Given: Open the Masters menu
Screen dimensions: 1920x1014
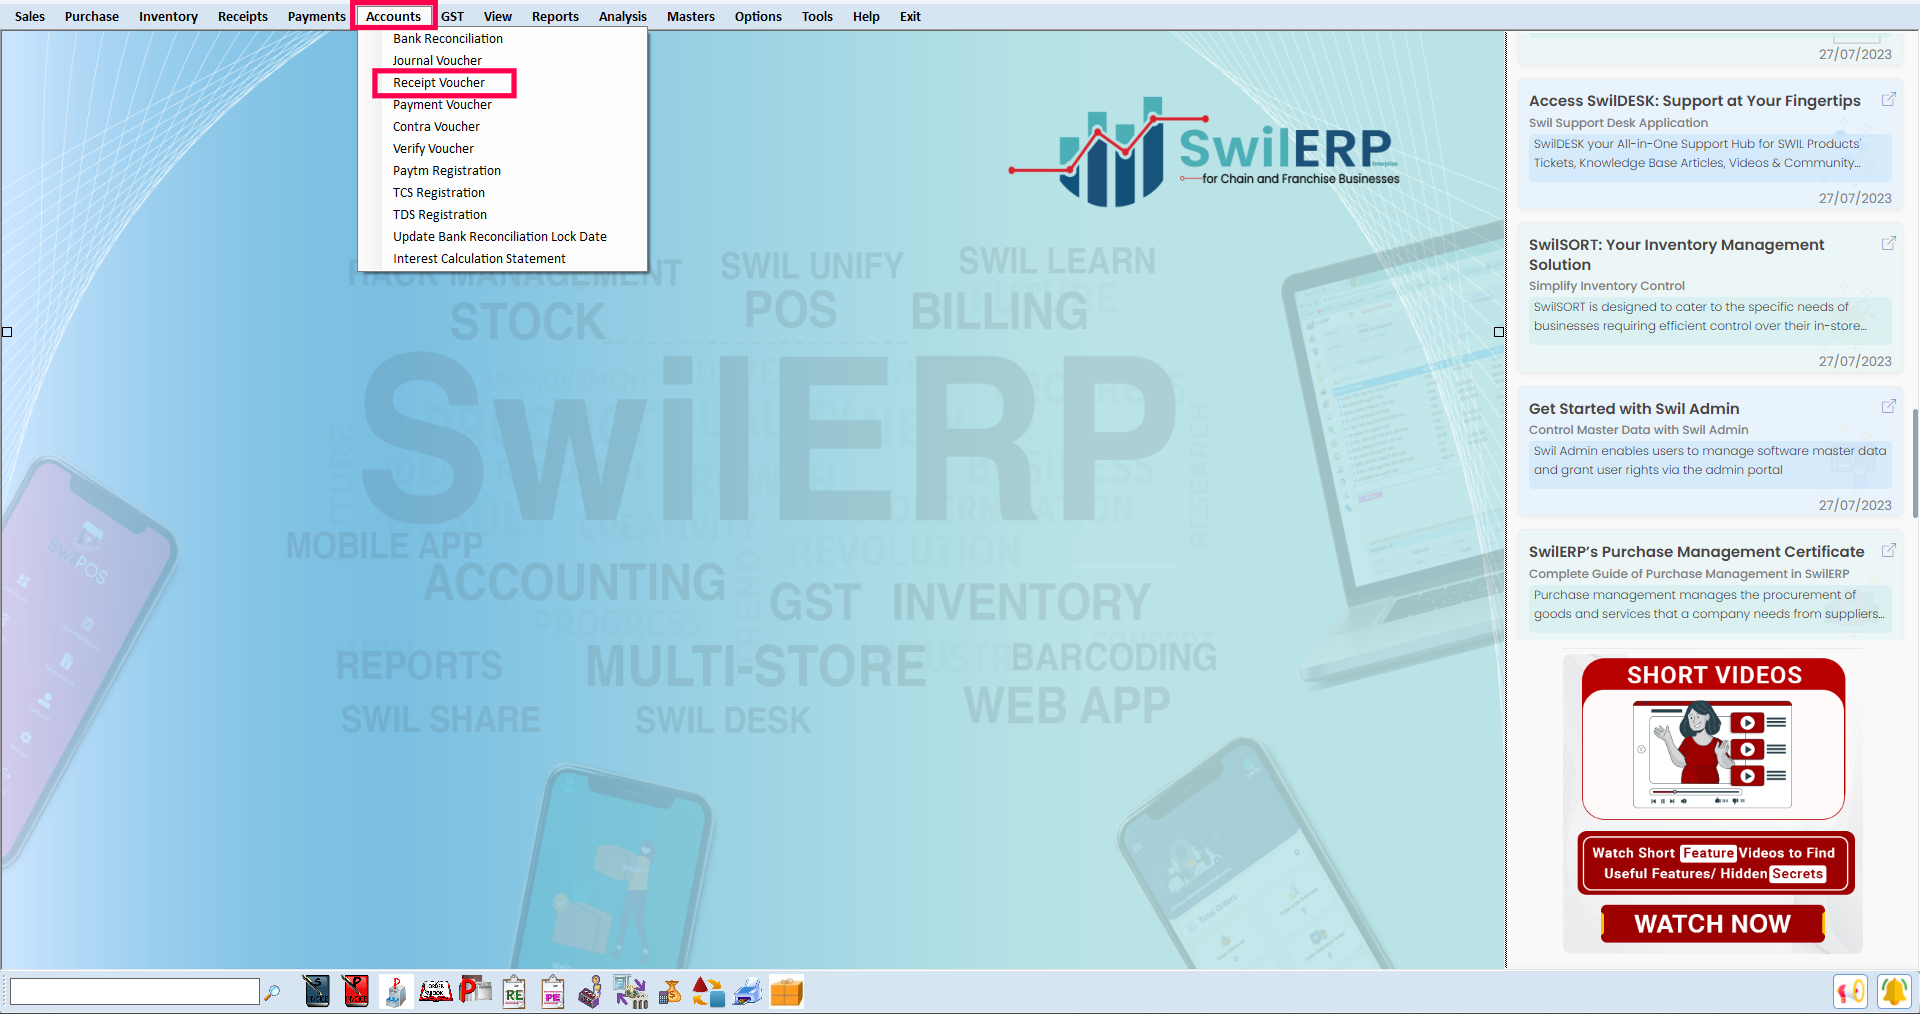Looking at the screenshot, I should click(x=691, y=16).
